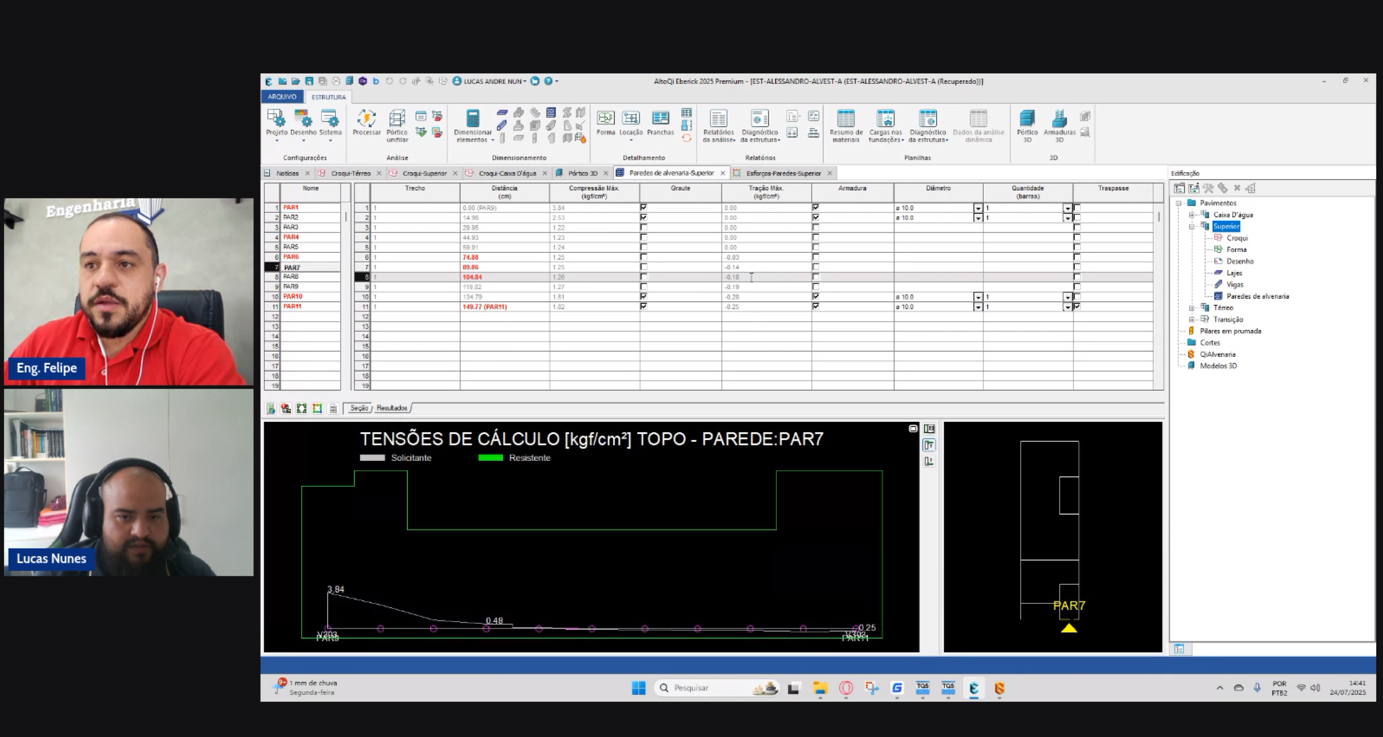Launch Armaduras 3D view
Image resolution: width=1383 pixels, height=737 pixels.
pos(1059,119)
